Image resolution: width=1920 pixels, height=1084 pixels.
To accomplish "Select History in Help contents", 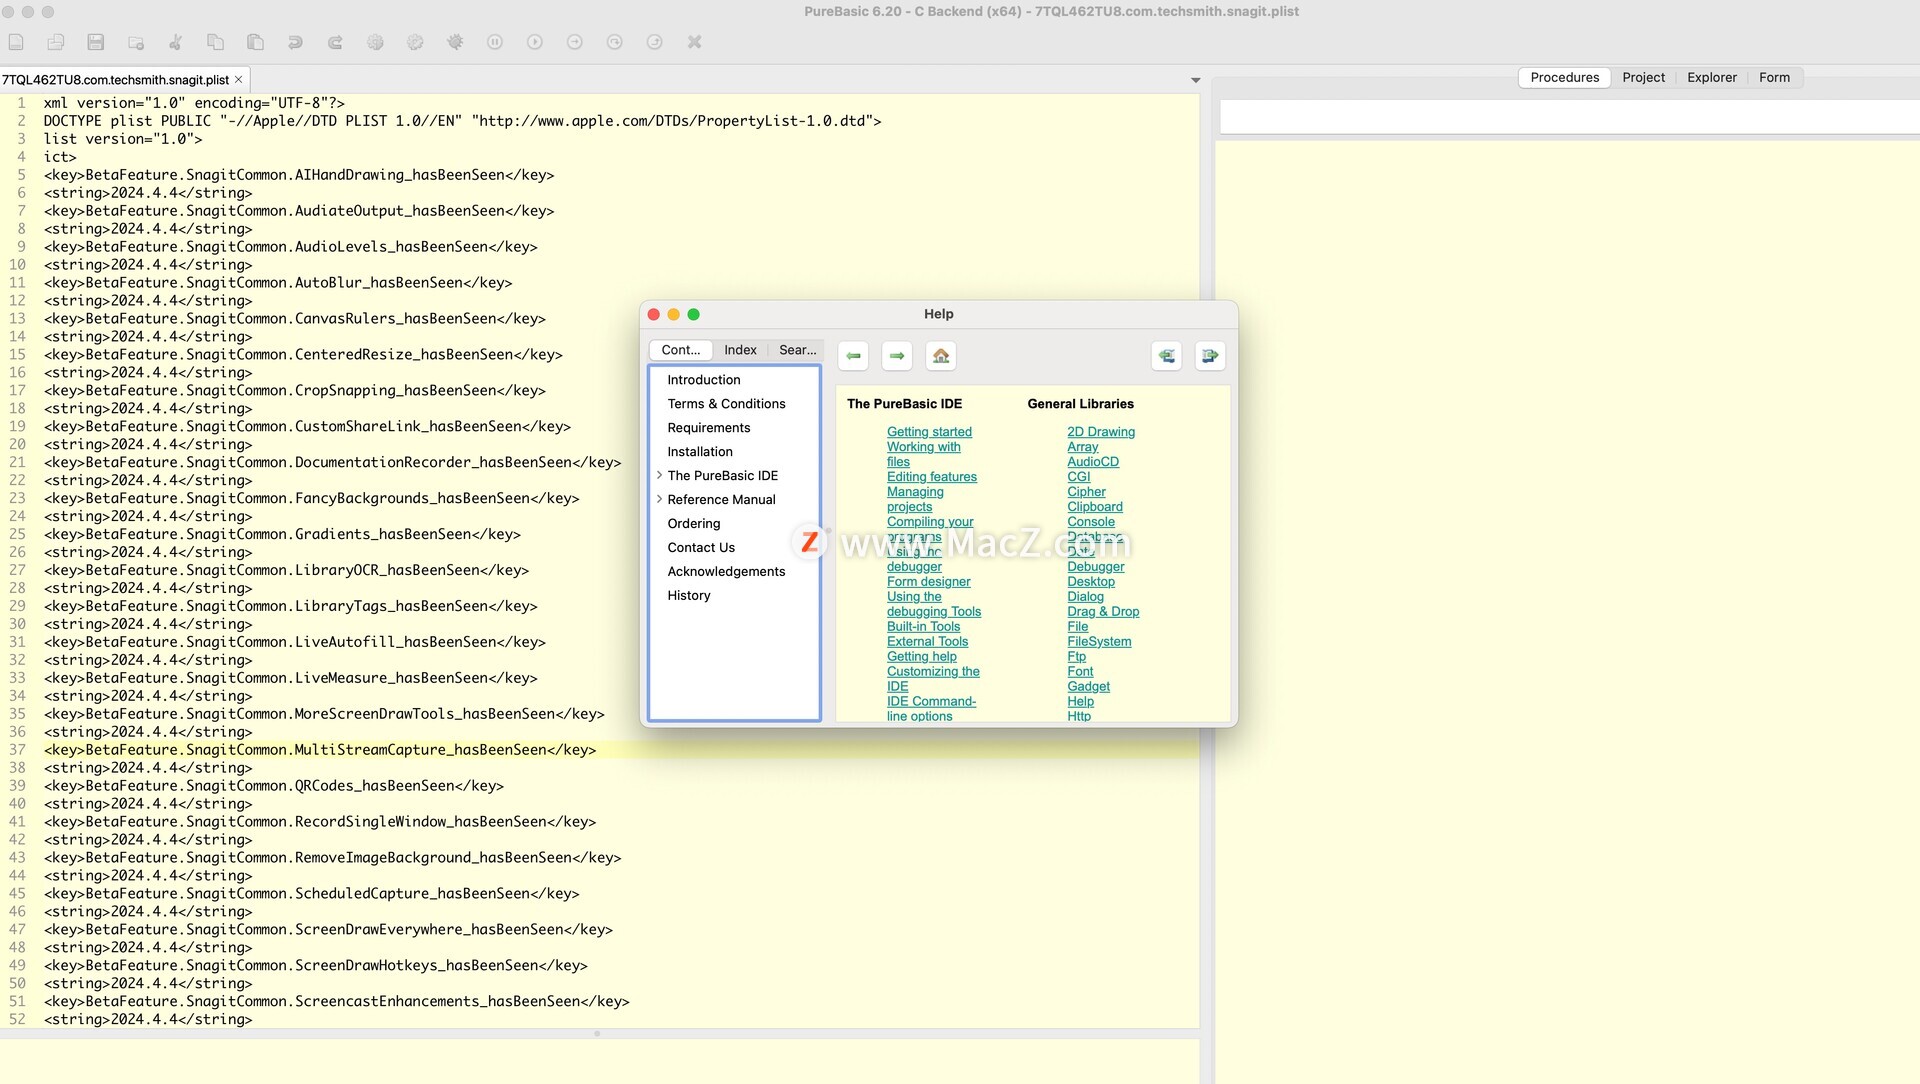I will (689, 596).
